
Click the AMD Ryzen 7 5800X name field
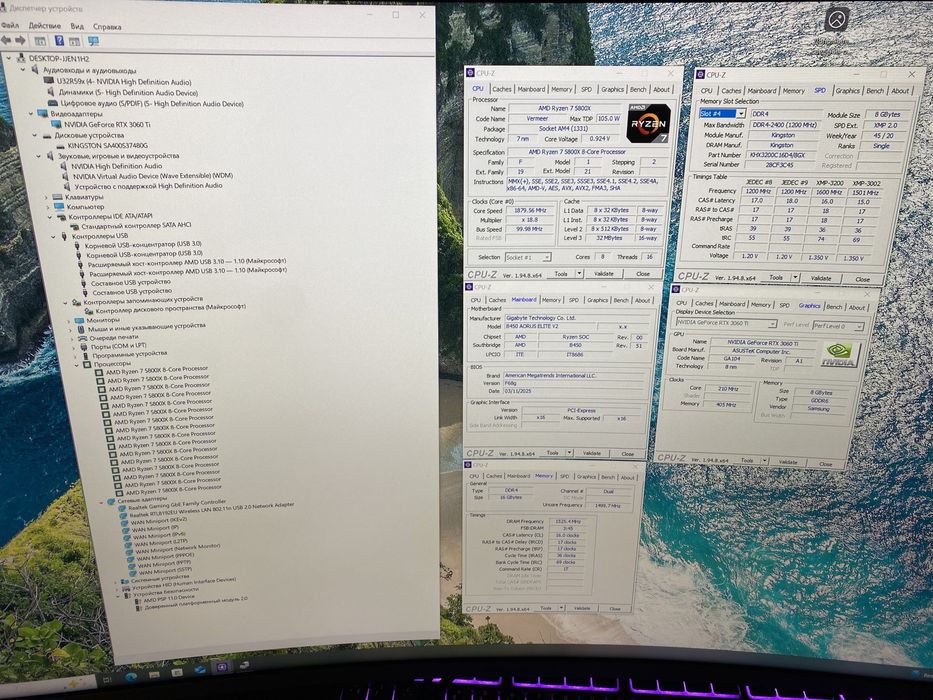tap(564, 108)
